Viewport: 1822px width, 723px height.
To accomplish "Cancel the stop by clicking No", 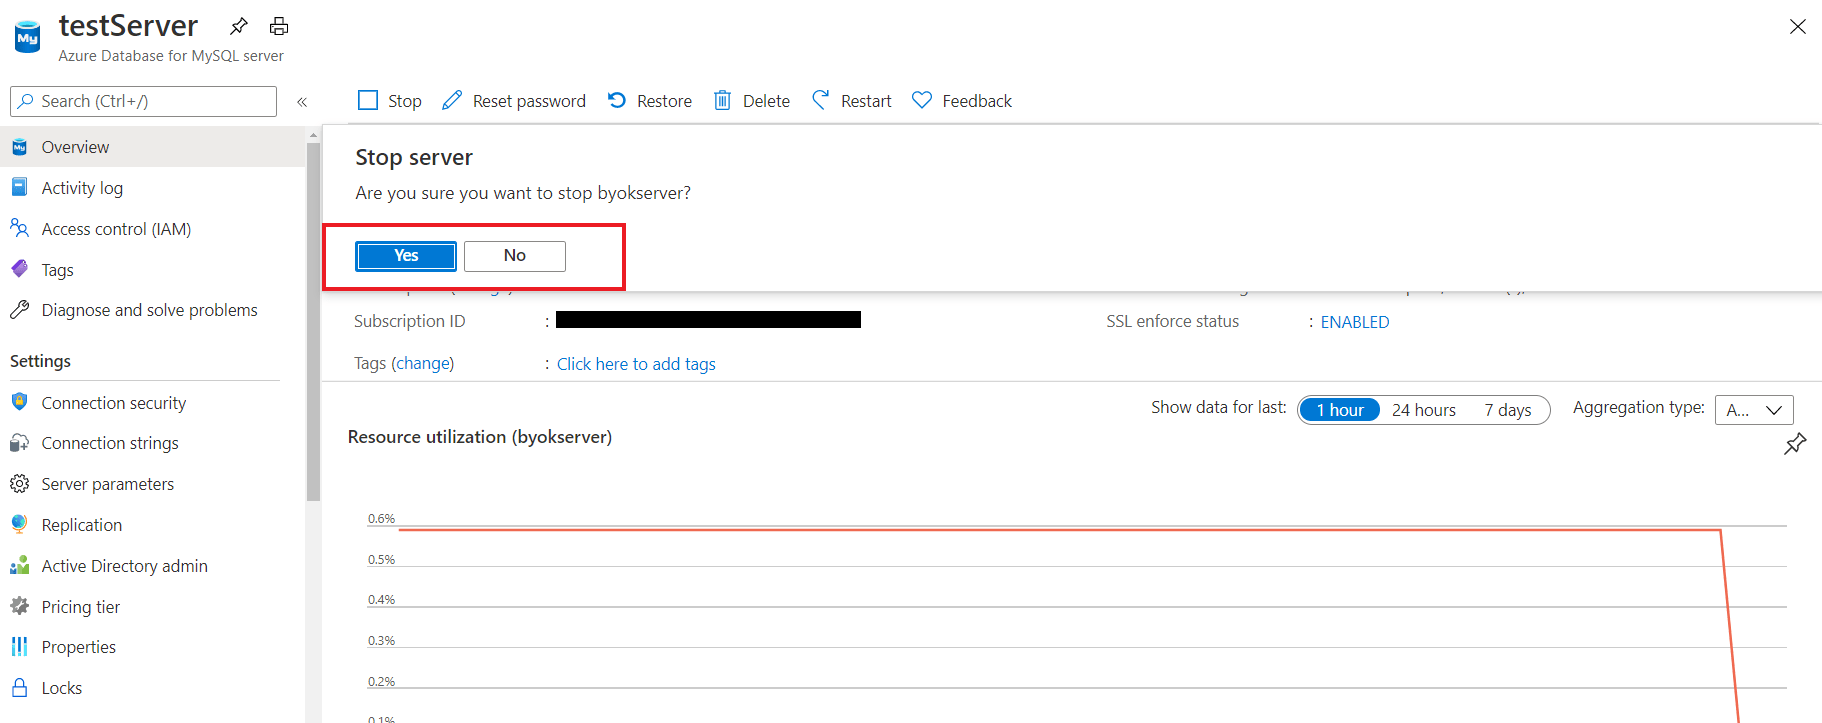I will click(515, 256).
